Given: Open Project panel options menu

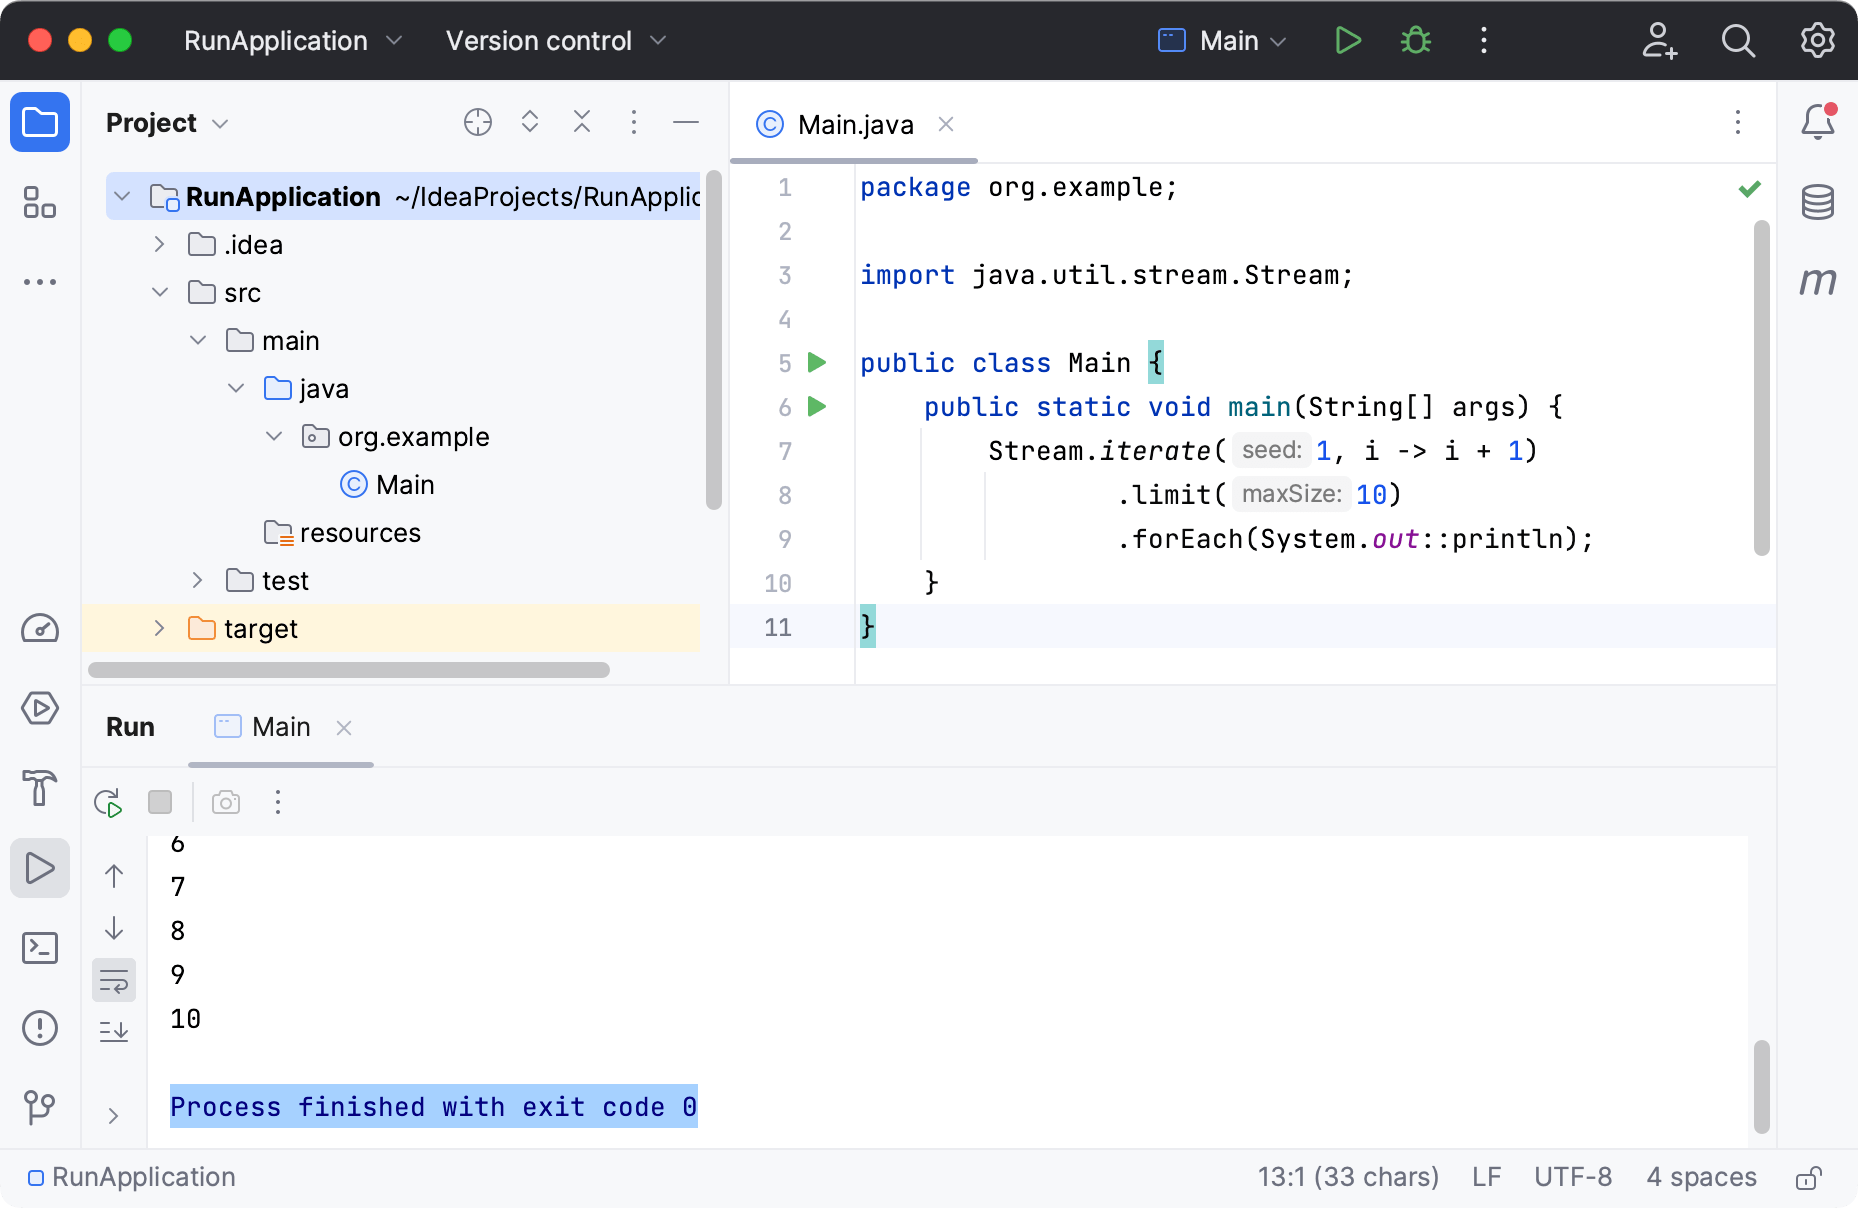Looking at the screenshot, I should tap(634, 122).
